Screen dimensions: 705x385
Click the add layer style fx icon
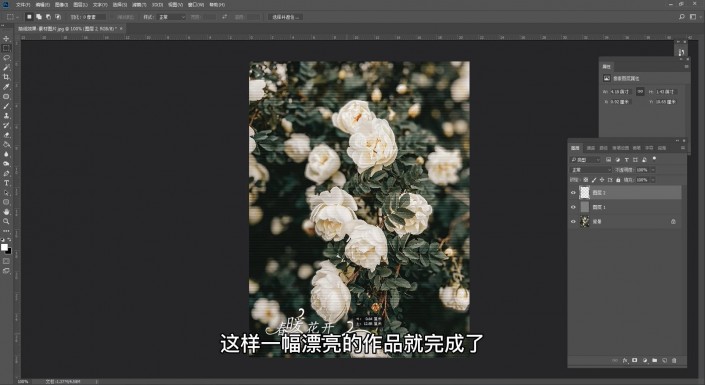(625, 361)
